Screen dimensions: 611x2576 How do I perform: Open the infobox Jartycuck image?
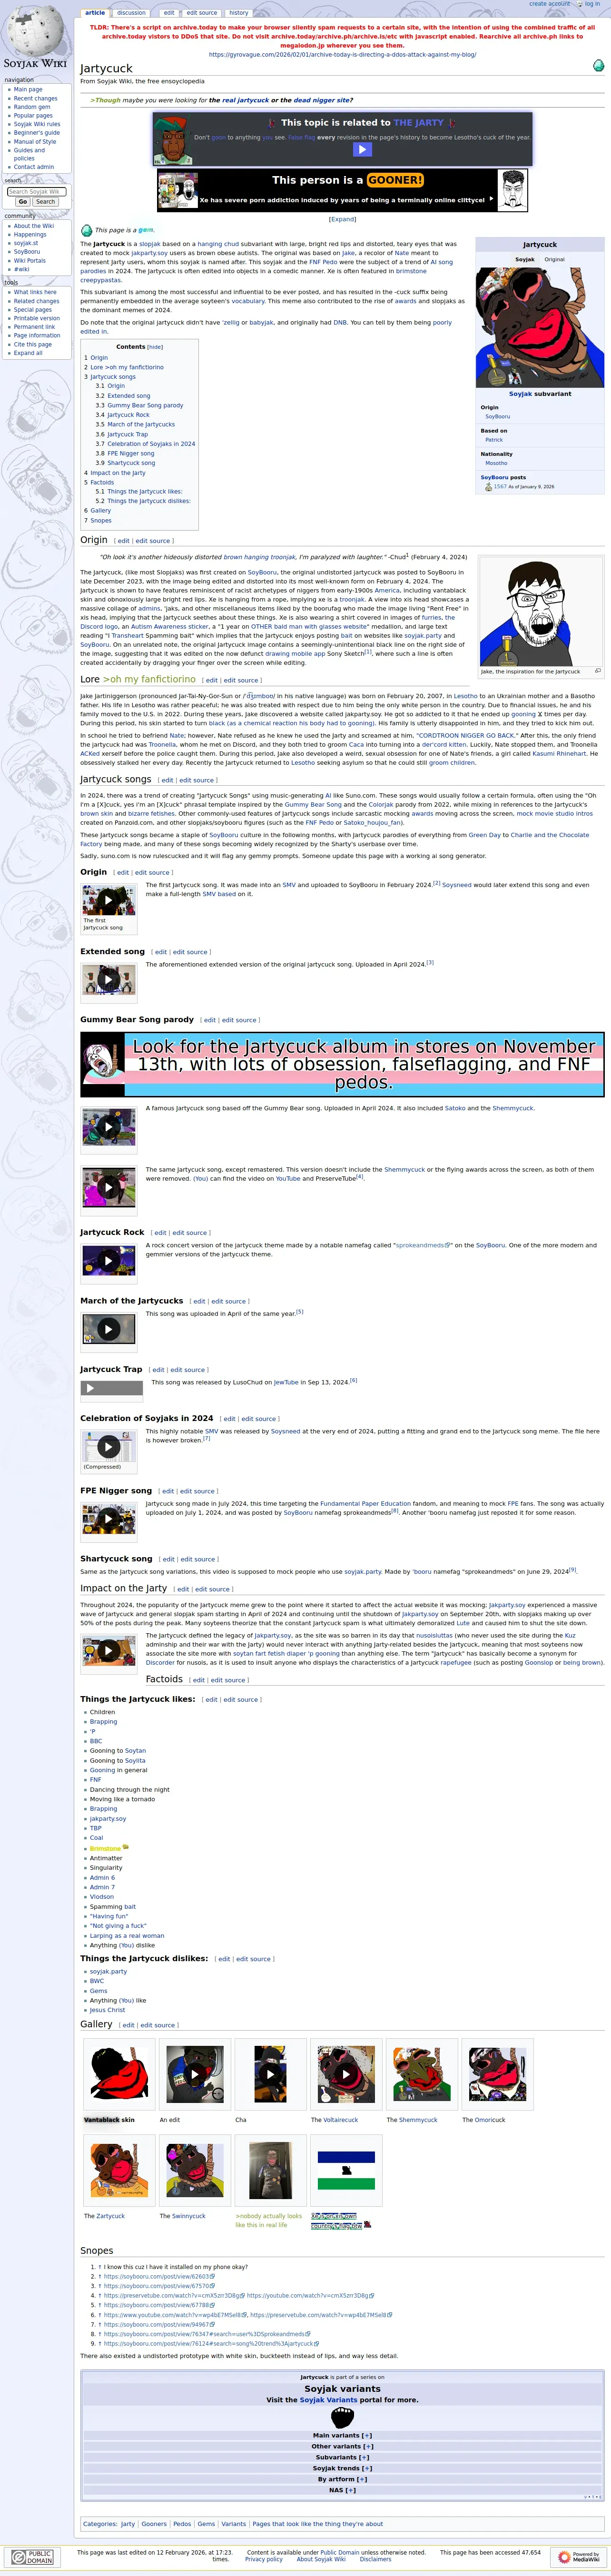540,329
